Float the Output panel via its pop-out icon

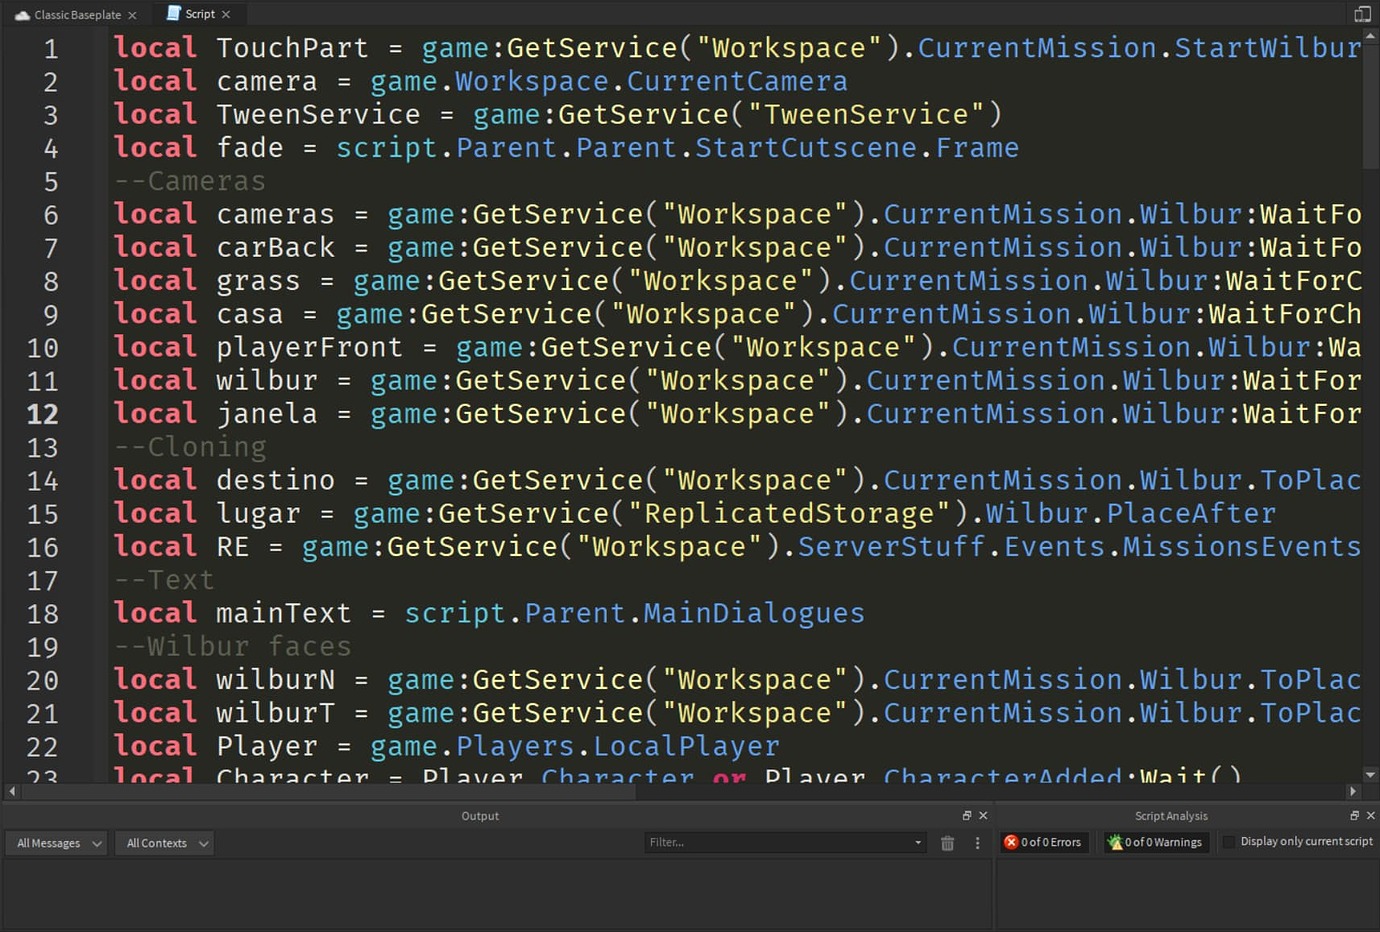[x=966, y=815]
